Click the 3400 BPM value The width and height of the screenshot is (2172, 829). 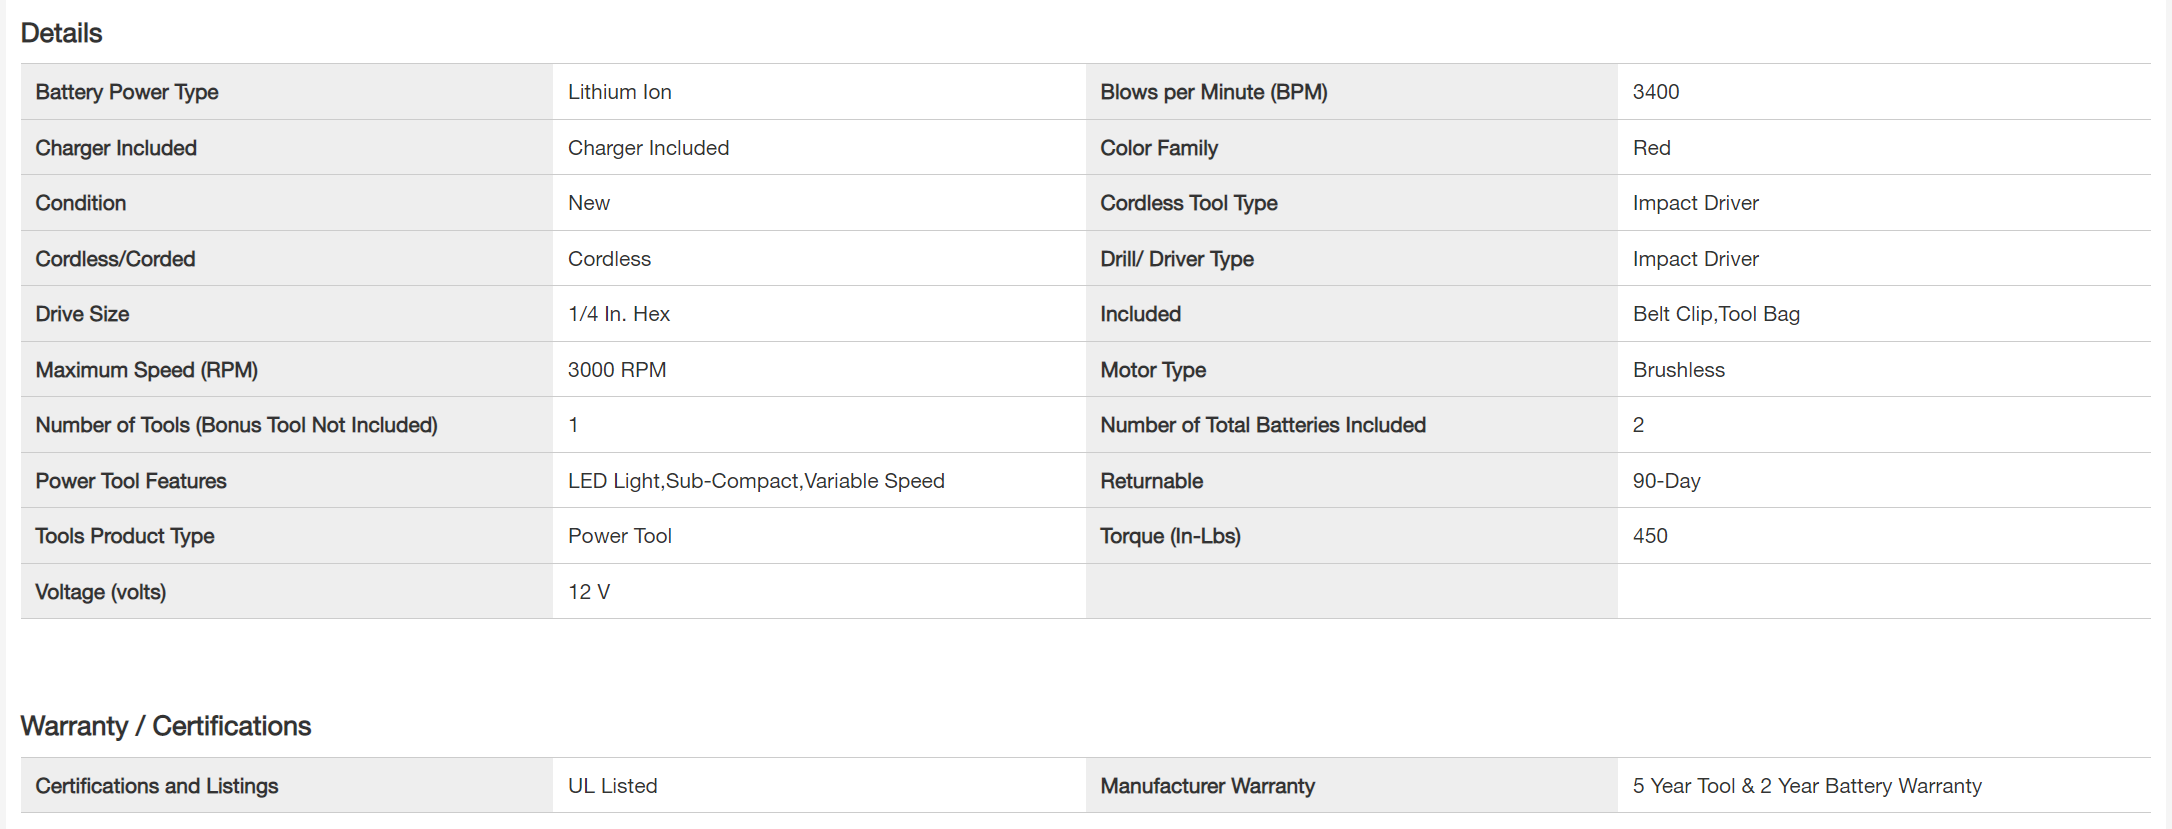[x=1655, y=92]
